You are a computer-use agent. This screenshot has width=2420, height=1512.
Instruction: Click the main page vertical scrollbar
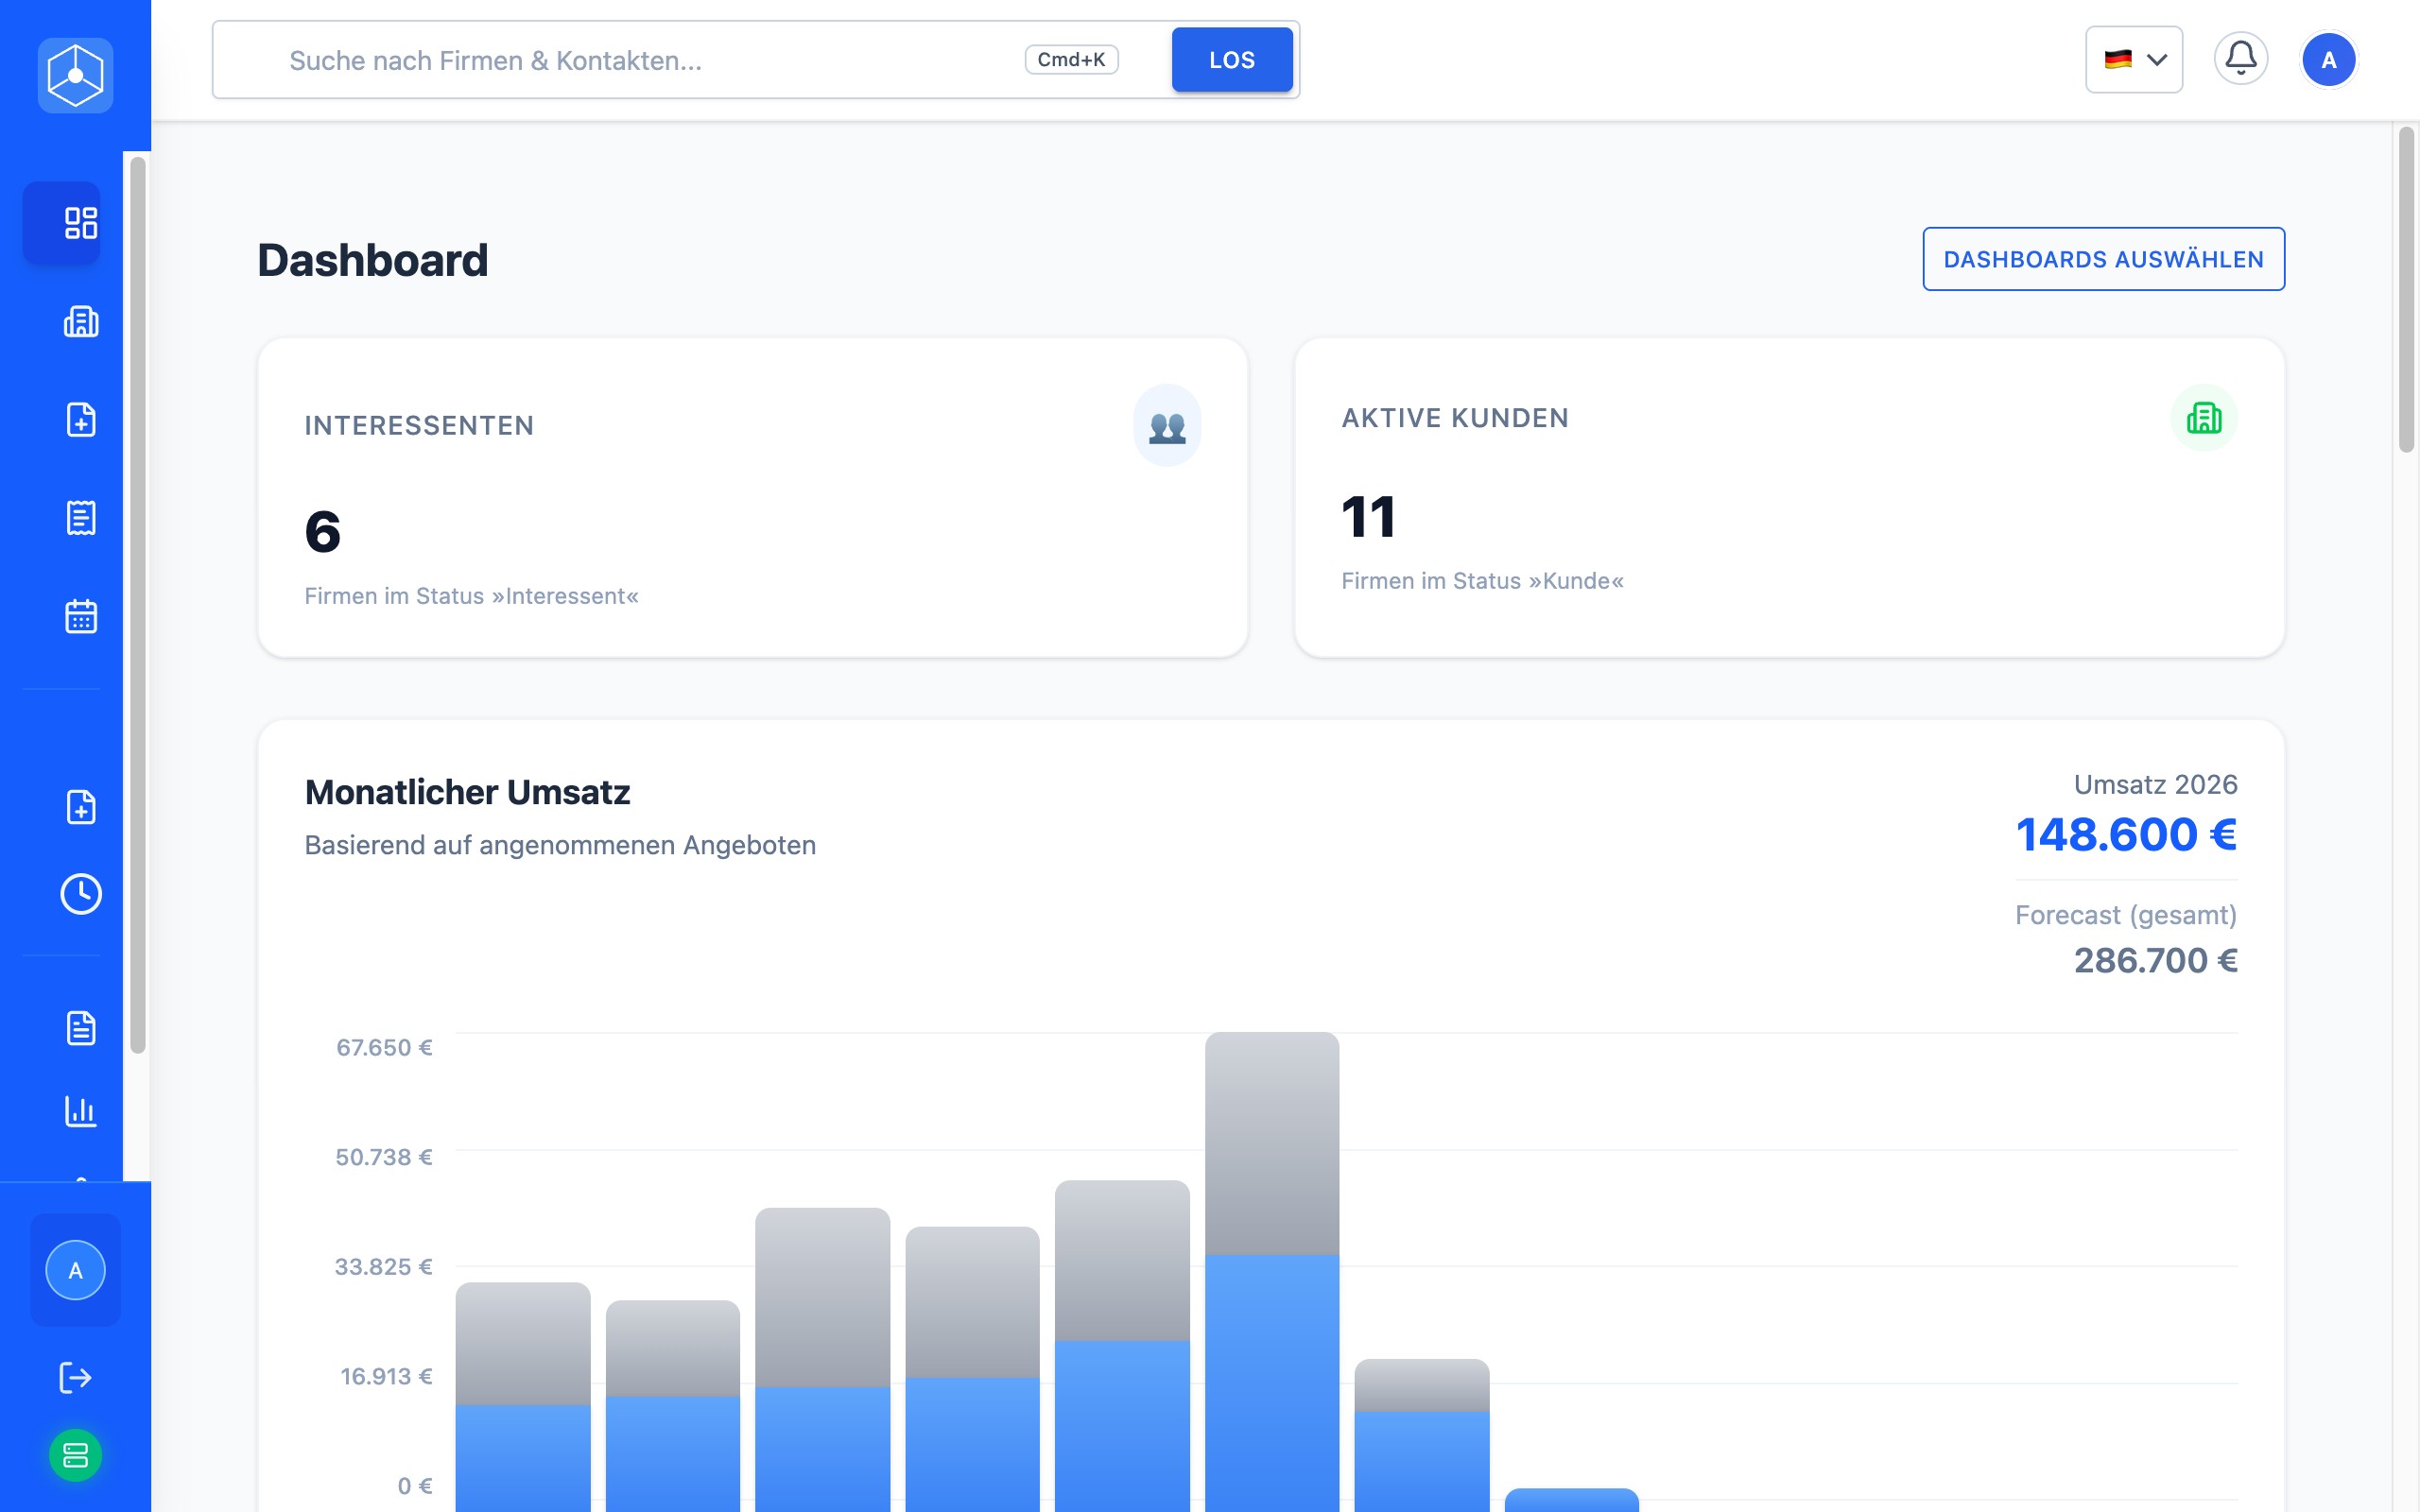pos(2406,290)
